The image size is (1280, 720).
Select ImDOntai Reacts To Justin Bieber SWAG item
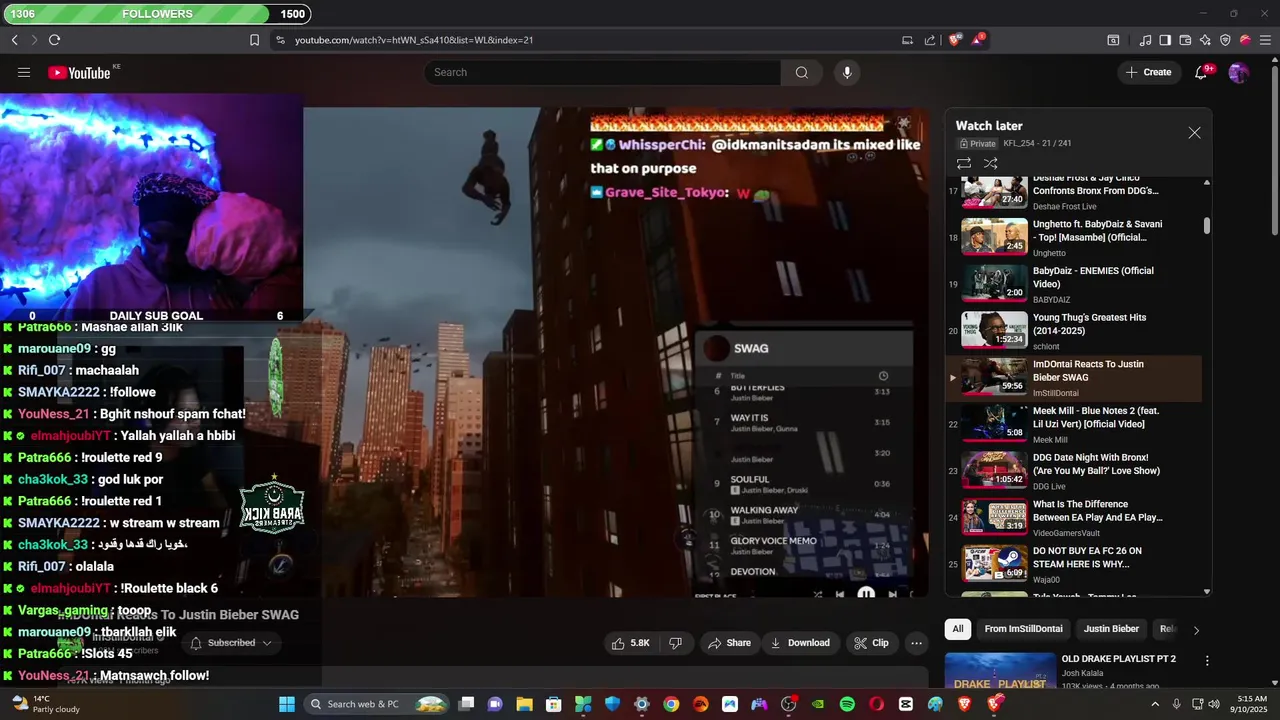[1075, 377]
